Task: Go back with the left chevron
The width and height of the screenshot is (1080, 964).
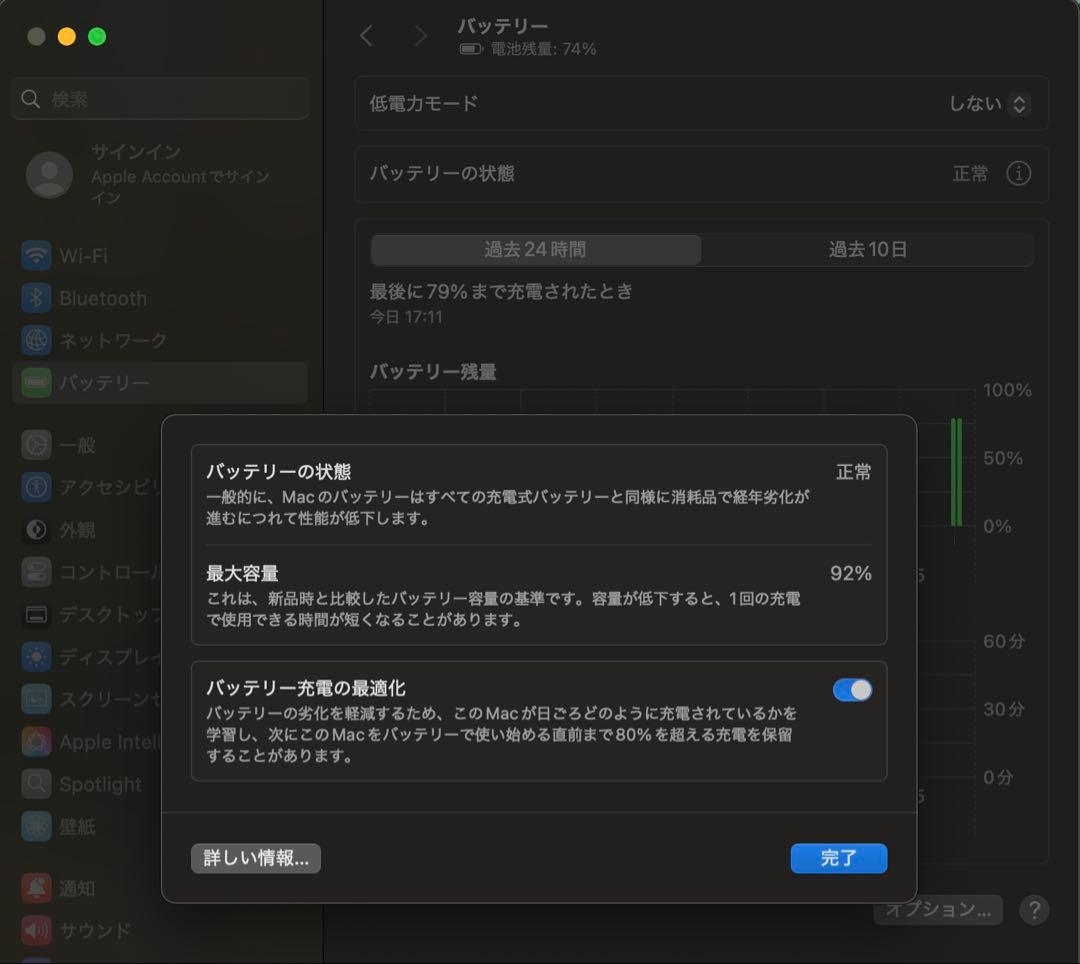Action: click(367, 37)
